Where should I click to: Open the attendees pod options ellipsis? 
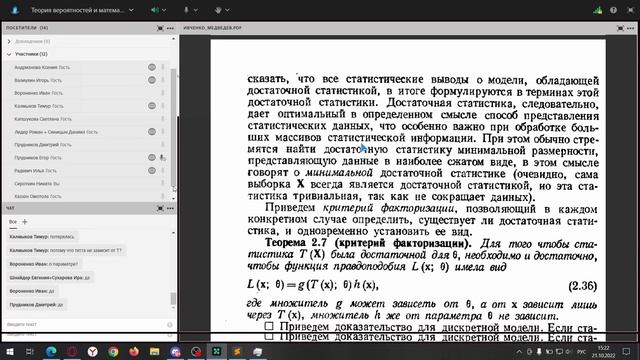tap(171, 28)
